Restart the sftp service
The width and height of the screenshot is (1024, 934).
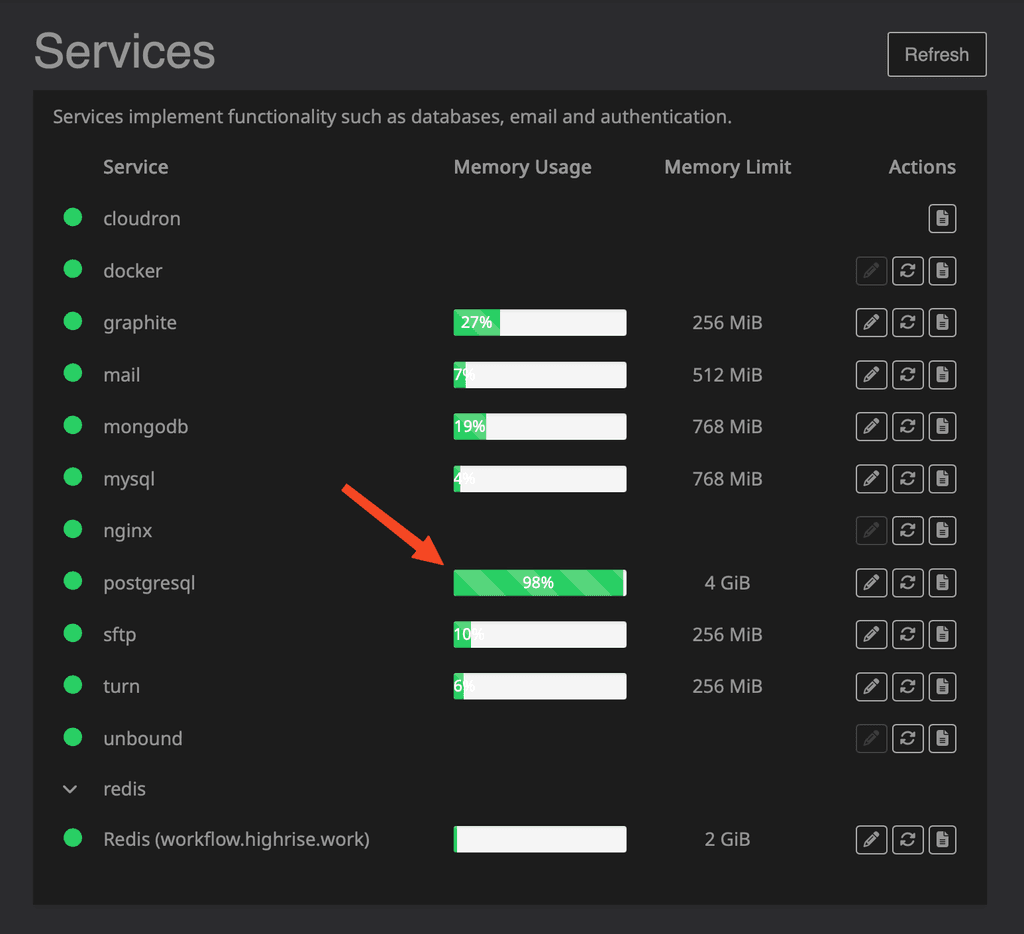[x=907, y=634]
